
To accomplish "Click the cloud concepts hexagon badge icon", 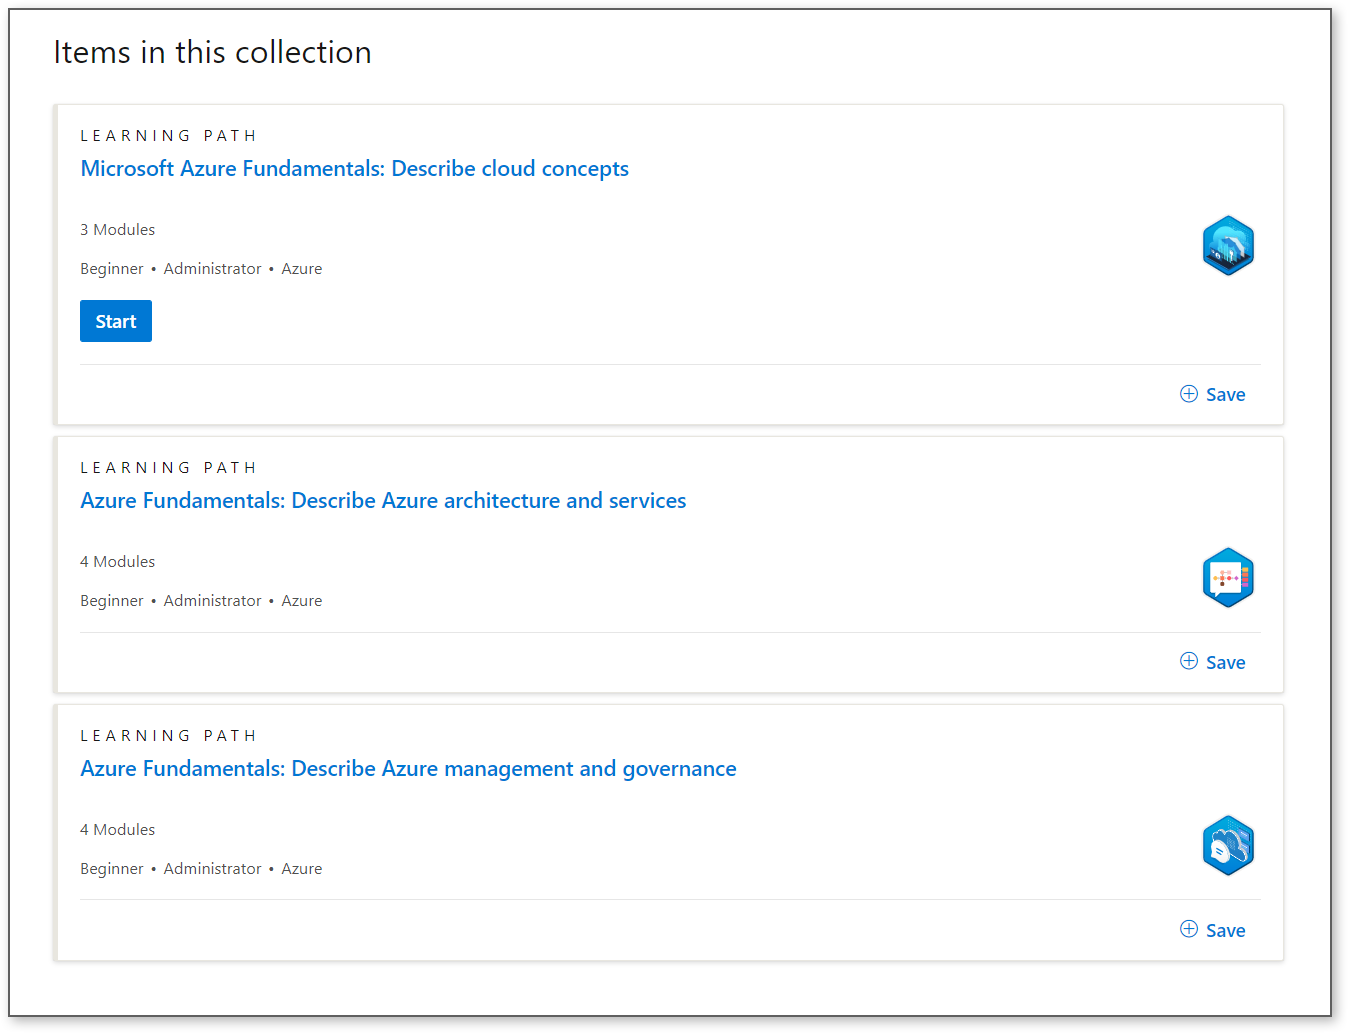I will click(x=1228, y=246).
